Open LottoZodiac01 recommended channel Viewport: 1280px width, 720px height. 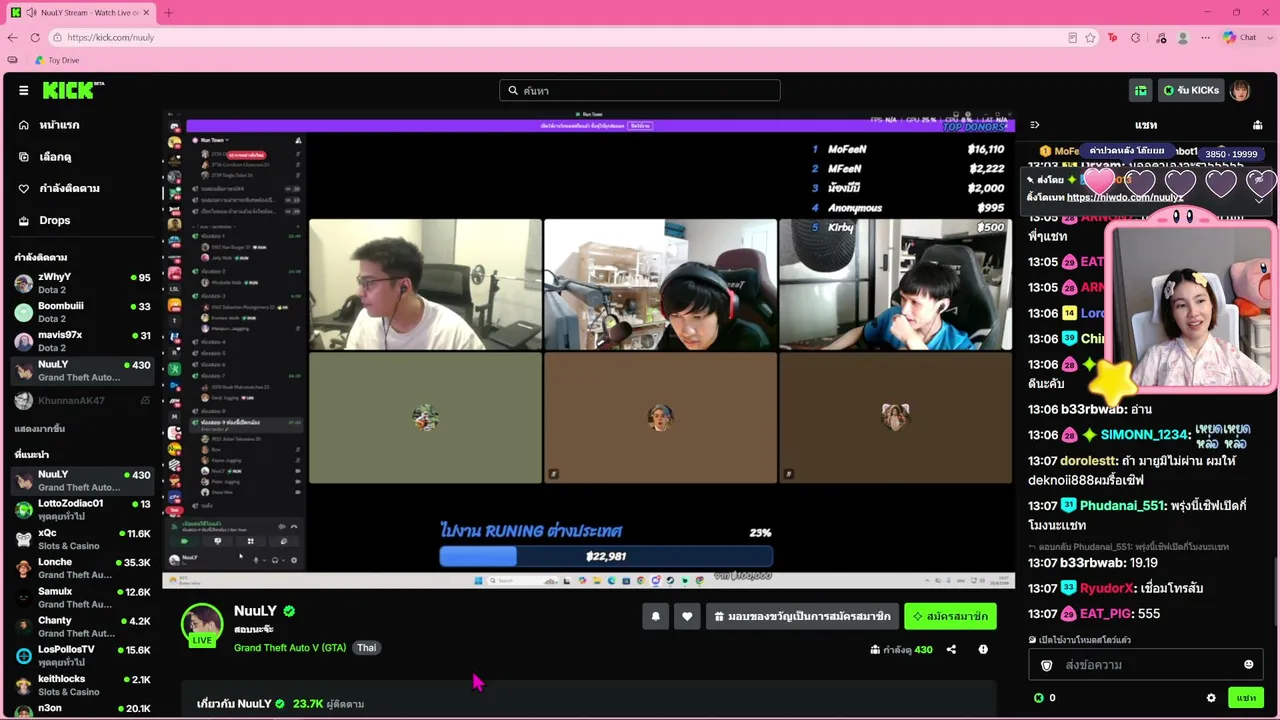pos(82,509)
